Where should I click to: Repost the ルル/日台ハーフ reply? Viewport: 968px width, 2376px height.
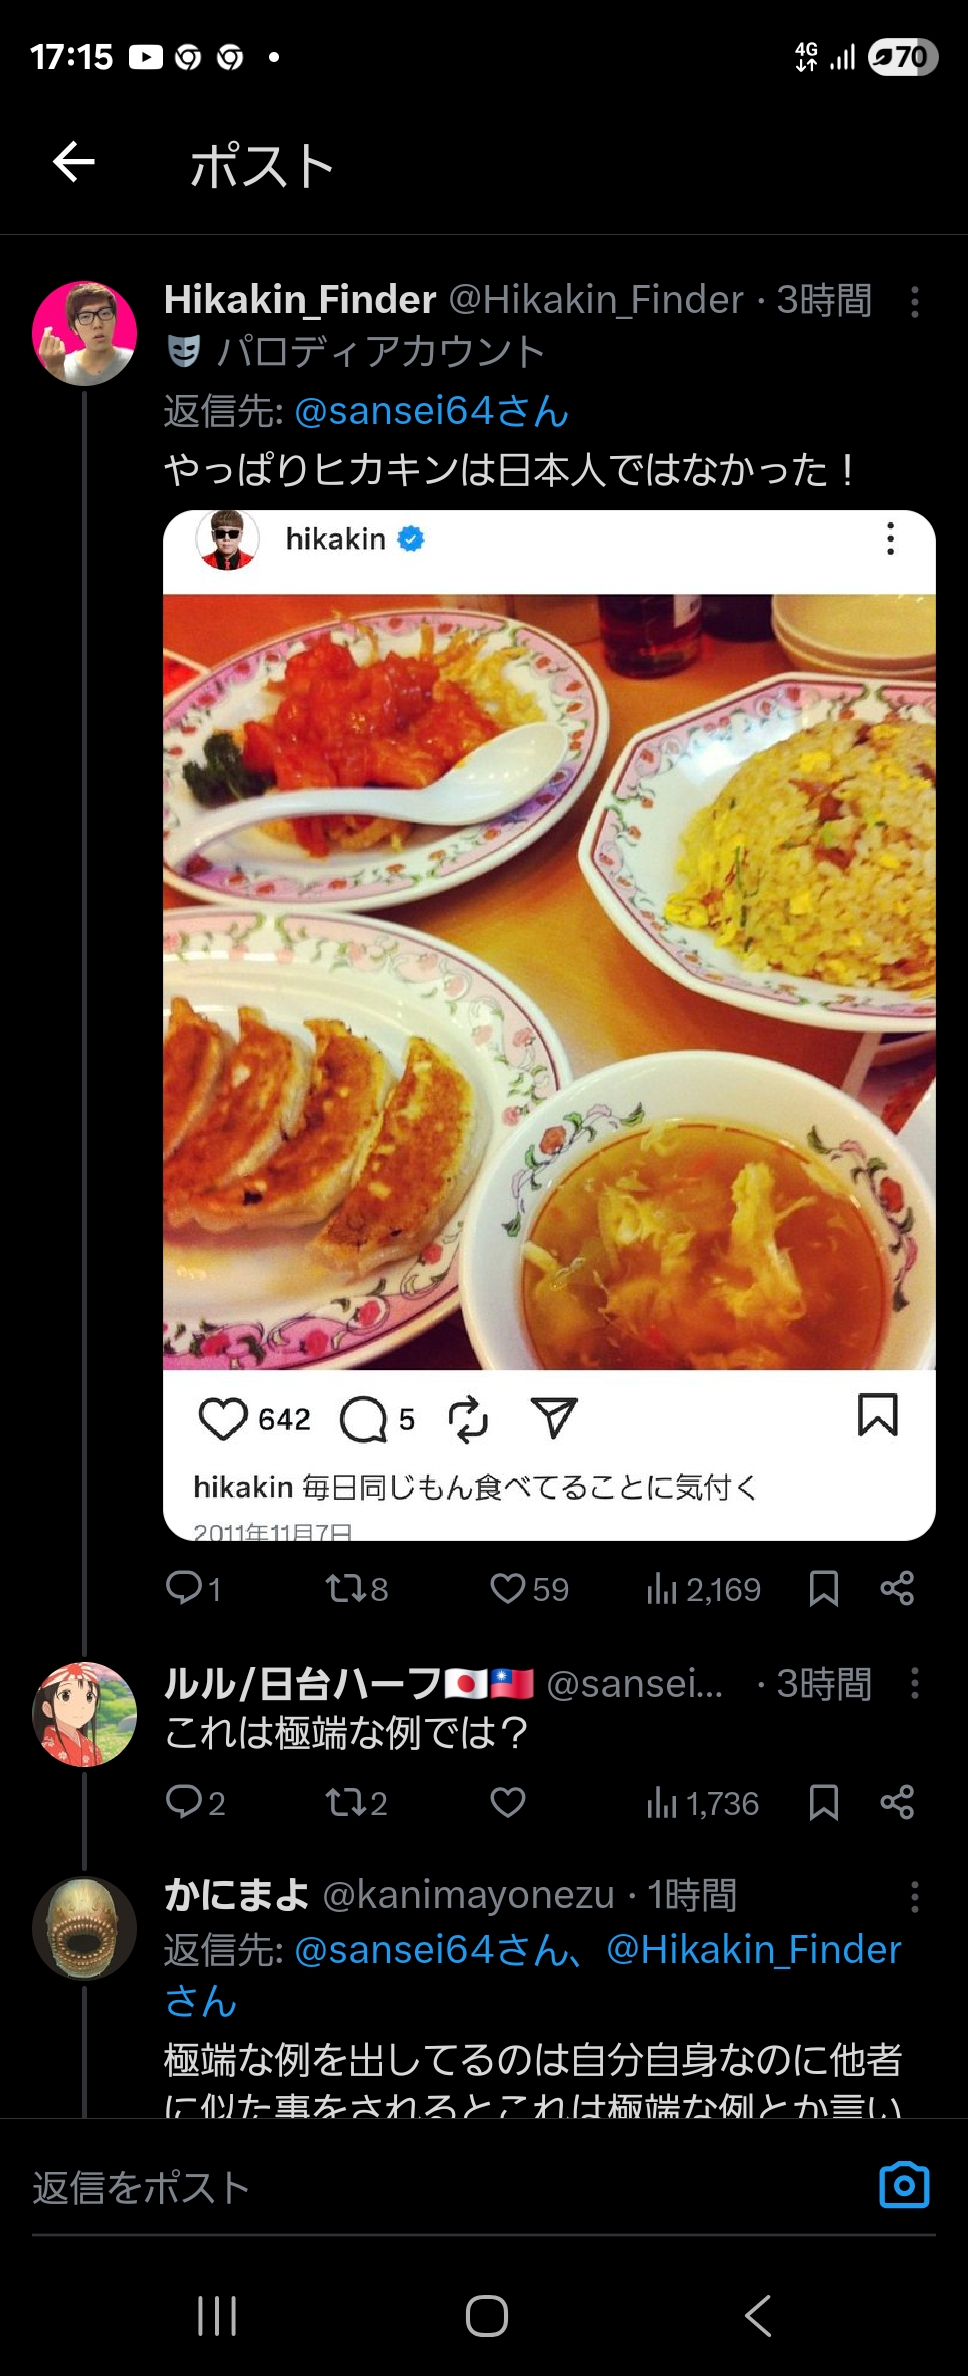(x=343, y=1802)
